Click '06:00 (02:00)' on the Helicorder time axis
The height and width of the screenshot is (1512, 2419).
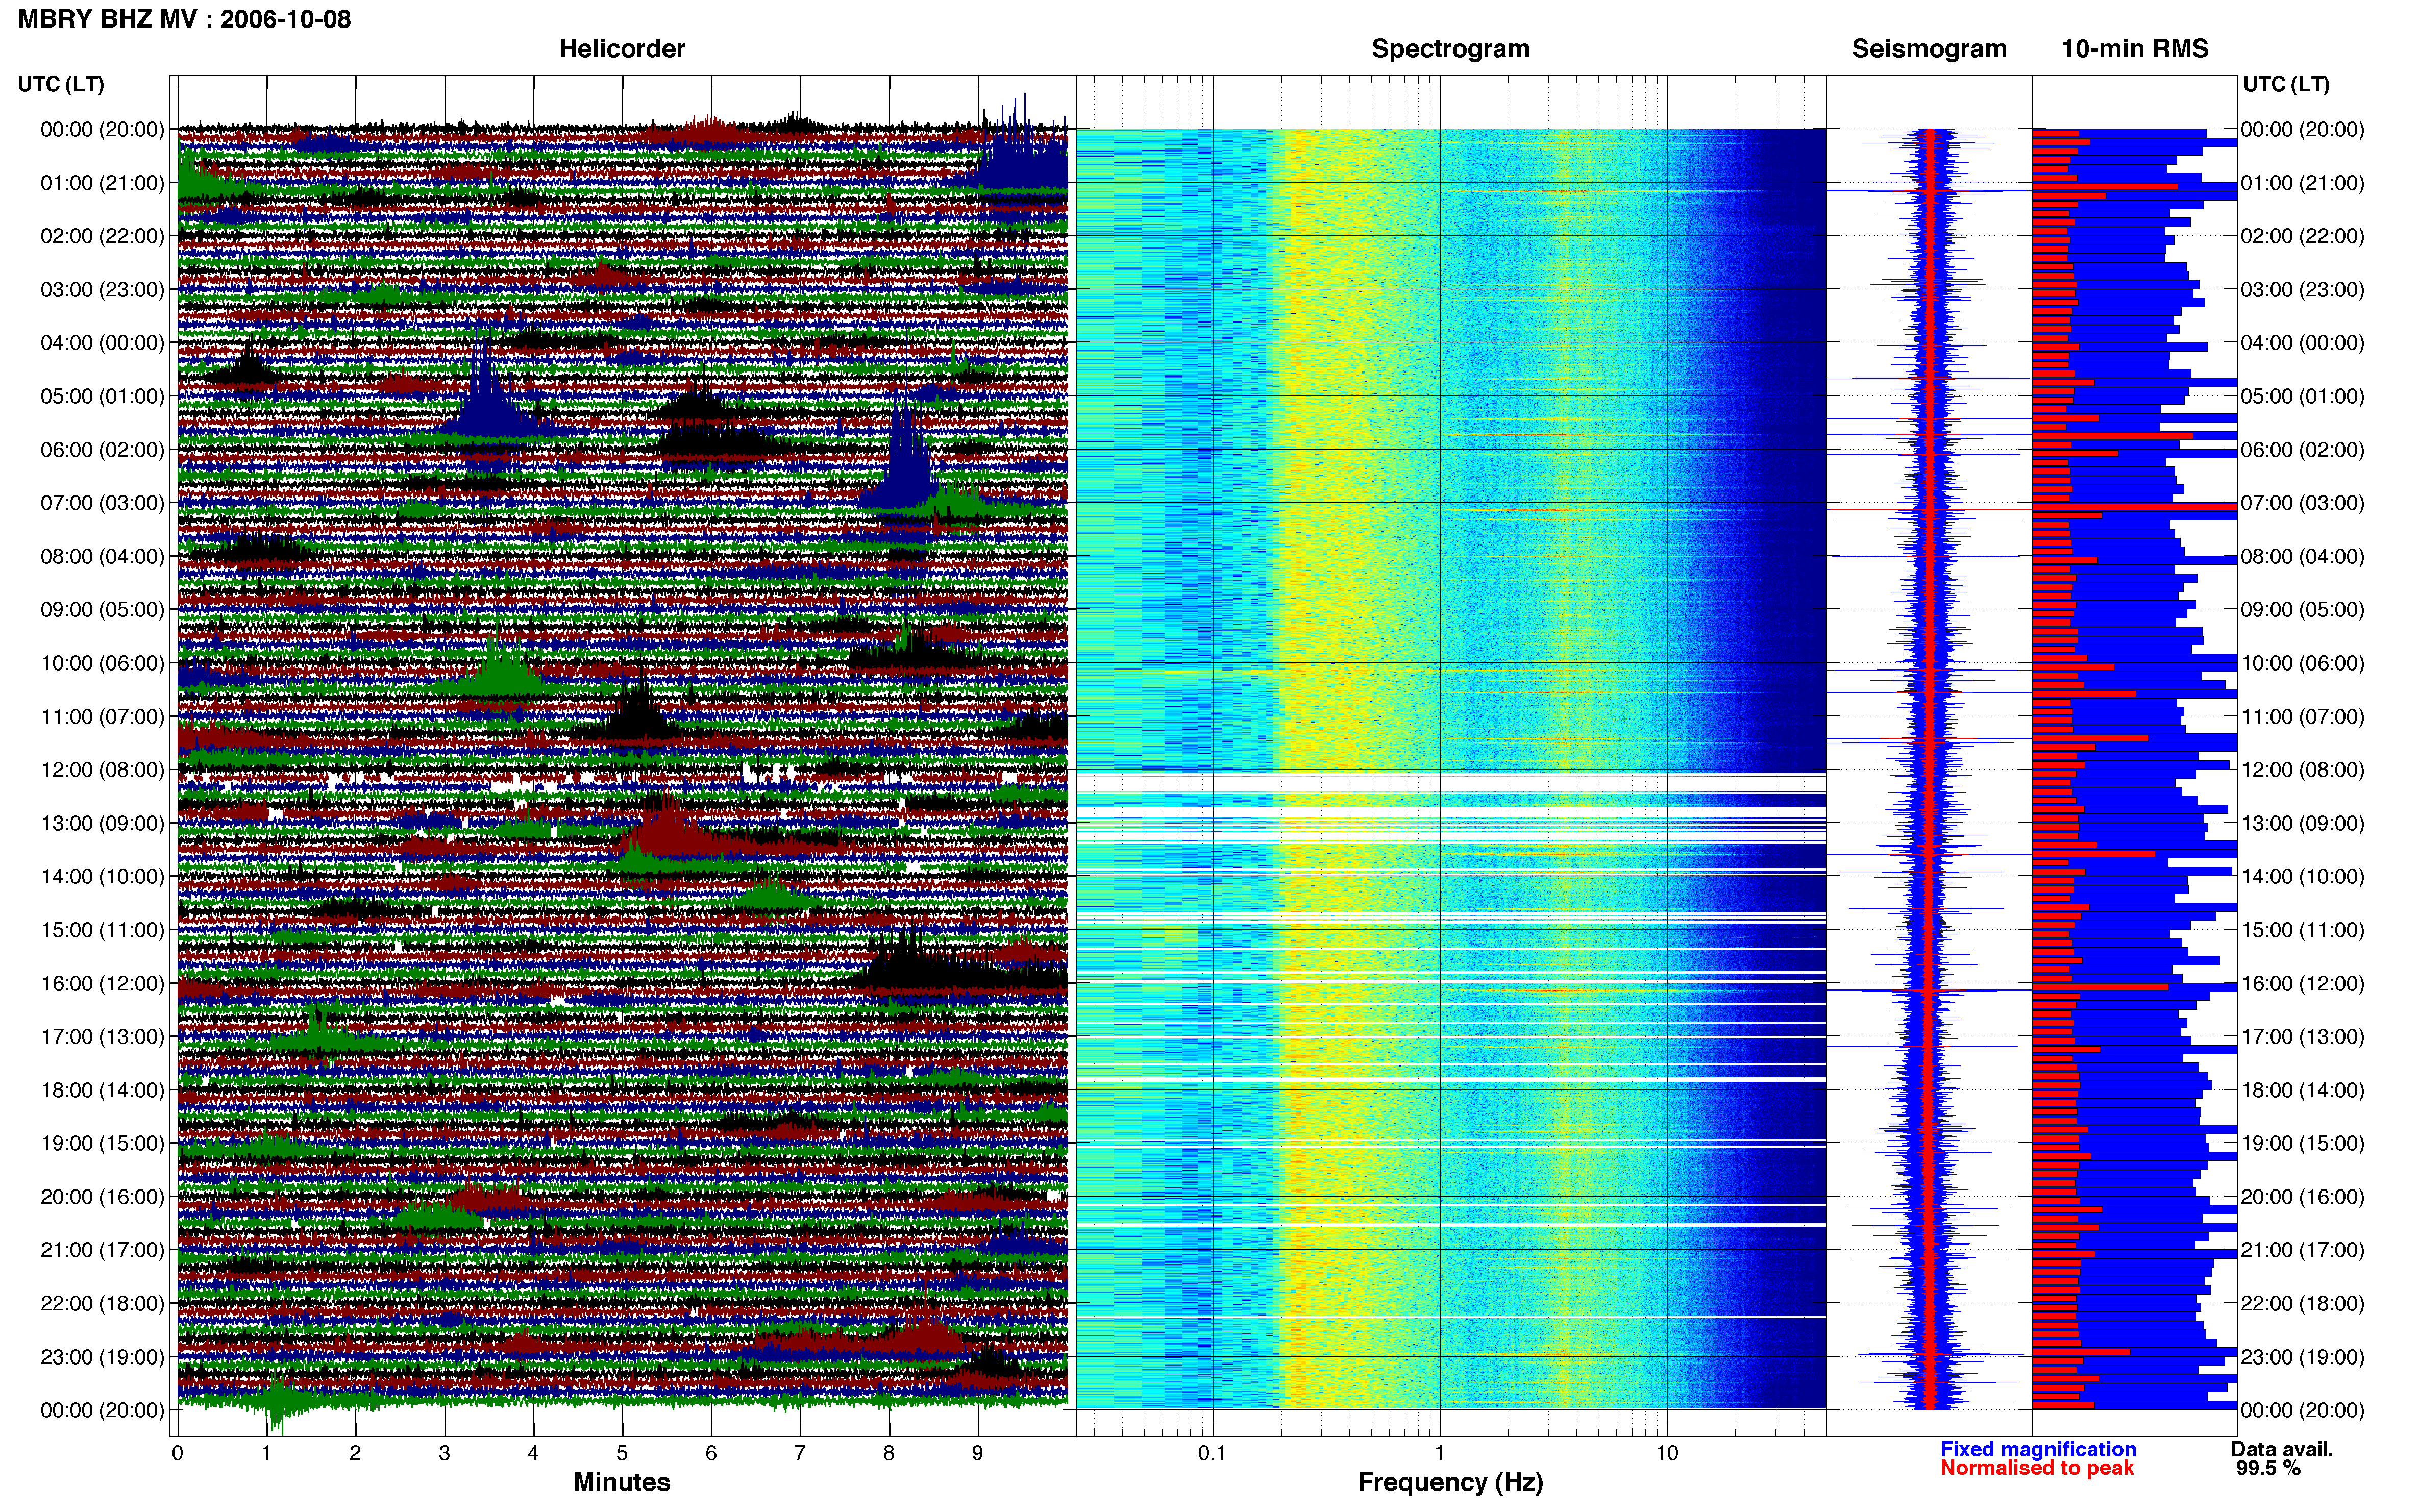tap(102, 450)
